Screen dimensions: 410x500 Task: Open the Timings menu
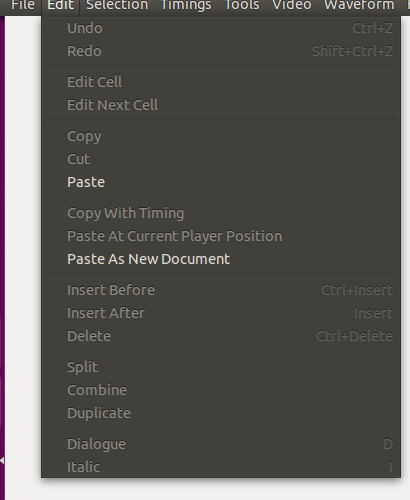click(186, 5)
